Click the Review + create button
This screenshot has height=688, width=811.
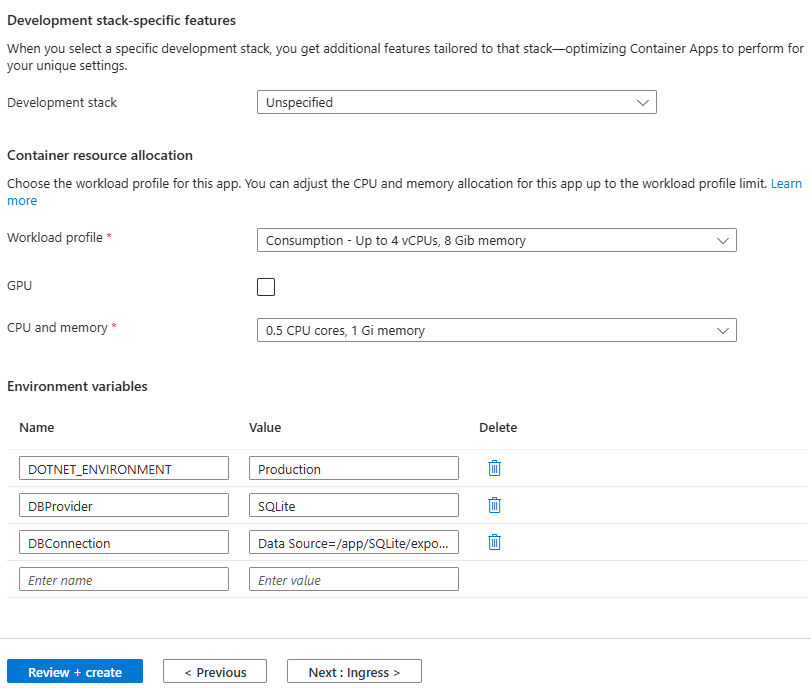(75, 672)
